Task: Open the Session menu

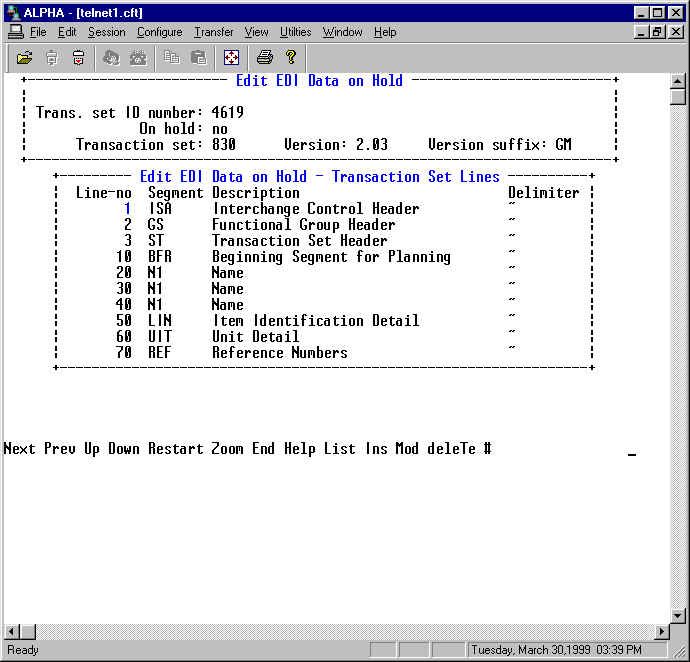Action: [106, 32]
